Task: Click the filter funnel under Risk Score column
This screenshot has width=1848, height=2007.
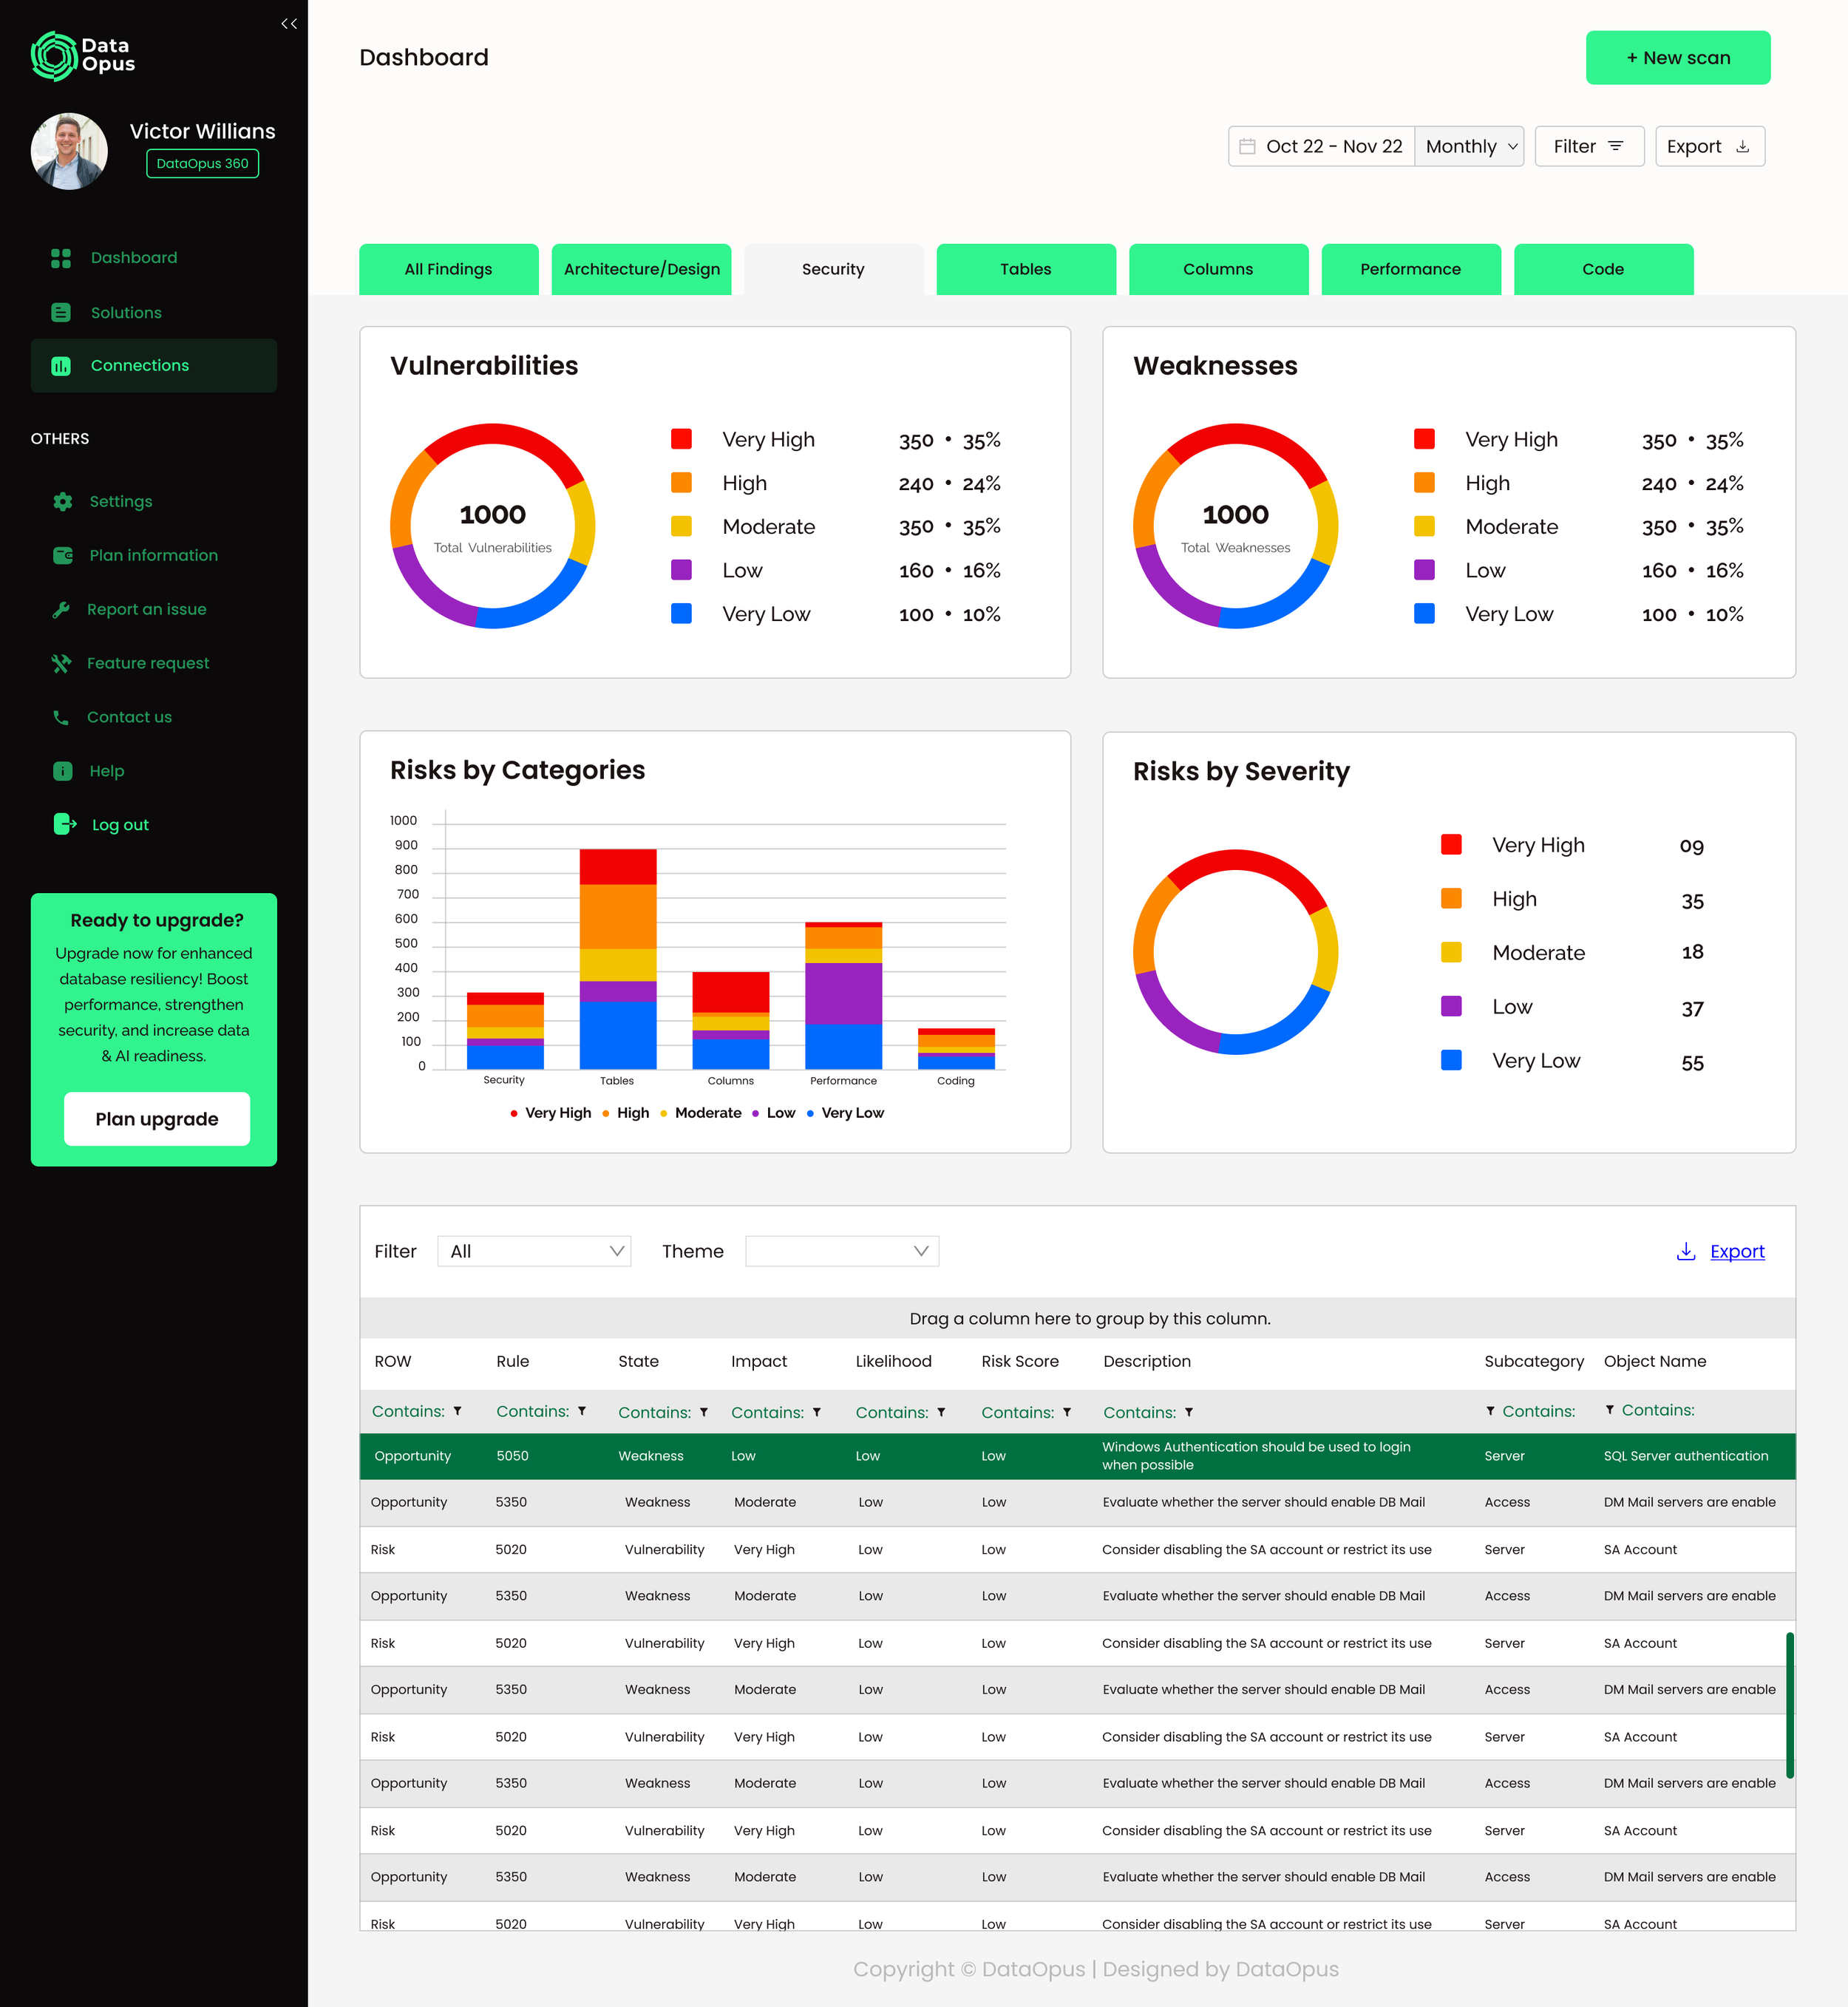Action: point(1067,1413)
